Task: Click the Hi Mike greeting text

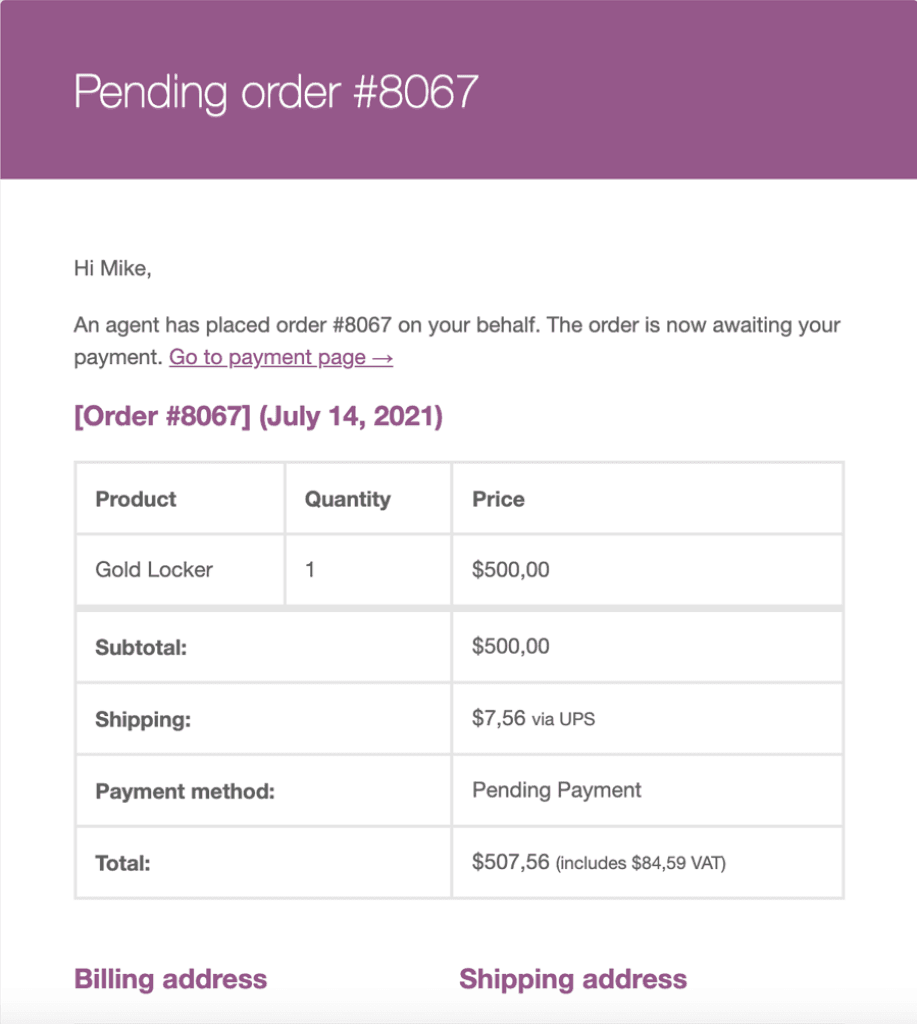Action: tap(112, 268)
